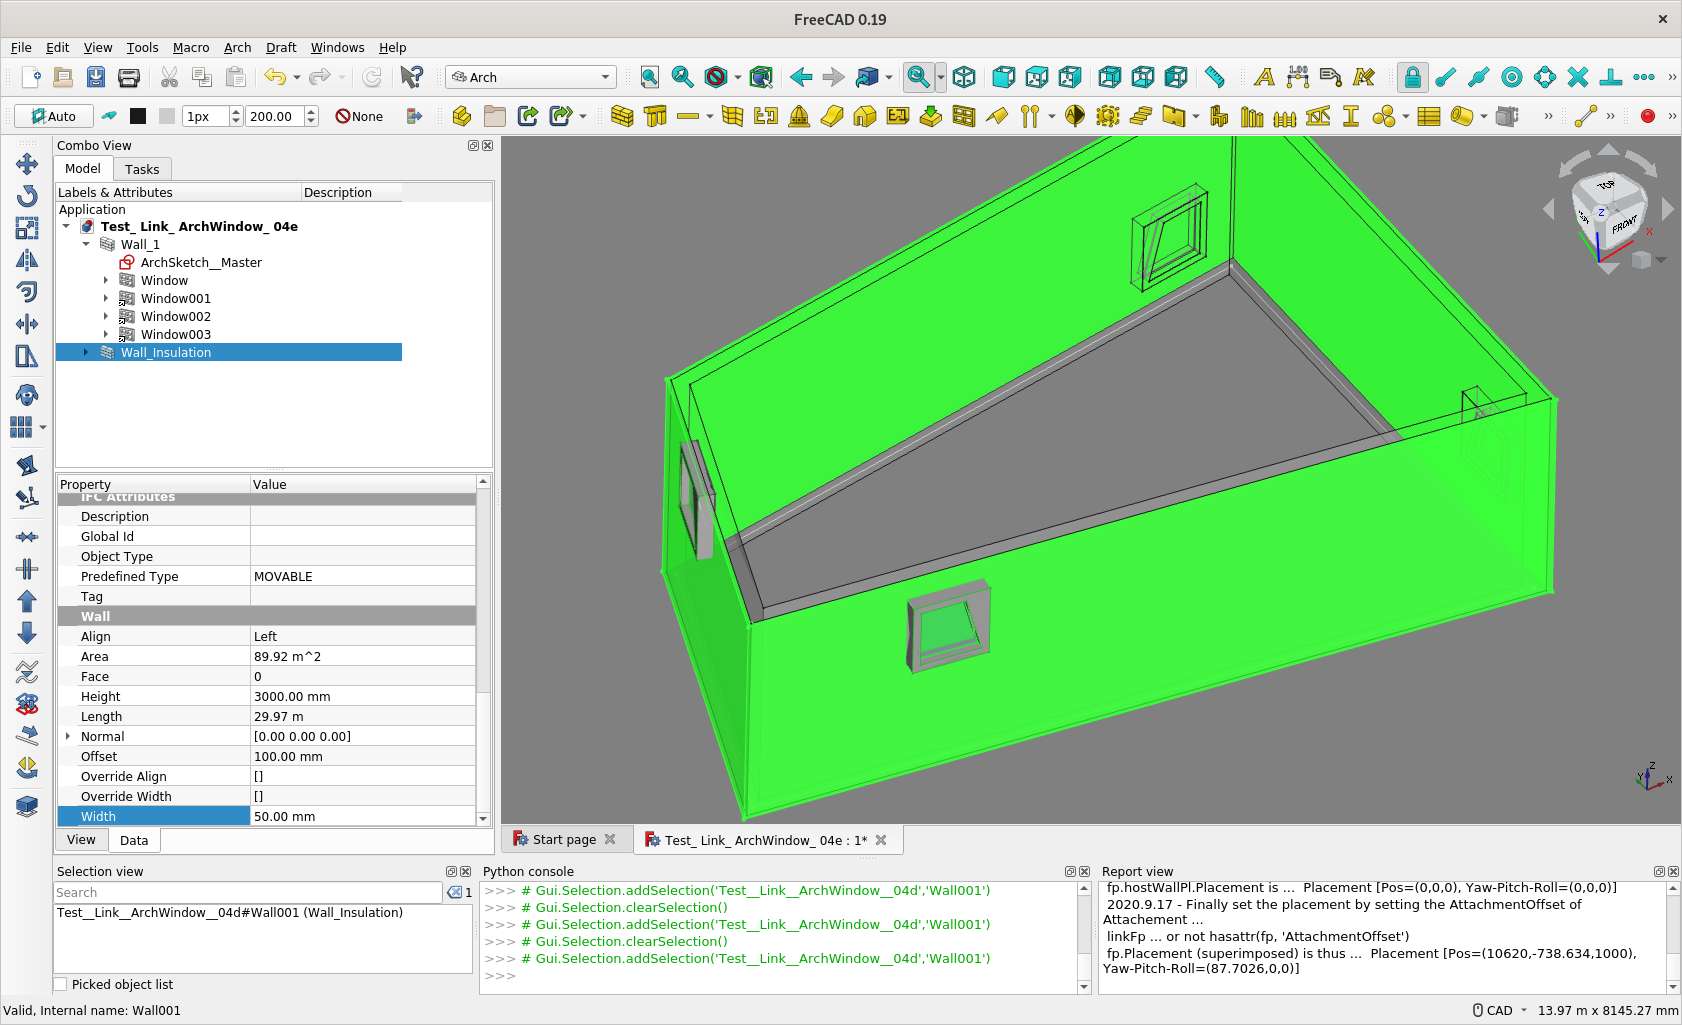
Task: Fit the whole model in the view
Action: (x=650, y=77)
